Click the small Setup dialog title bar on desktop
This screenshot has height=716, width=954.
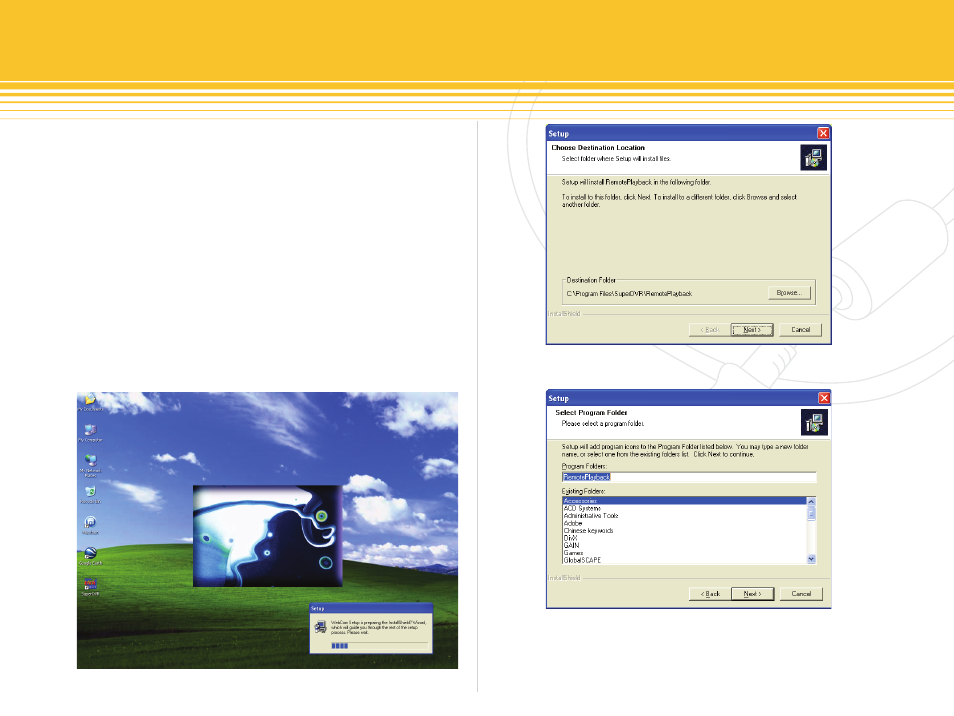tap(371, 608)
